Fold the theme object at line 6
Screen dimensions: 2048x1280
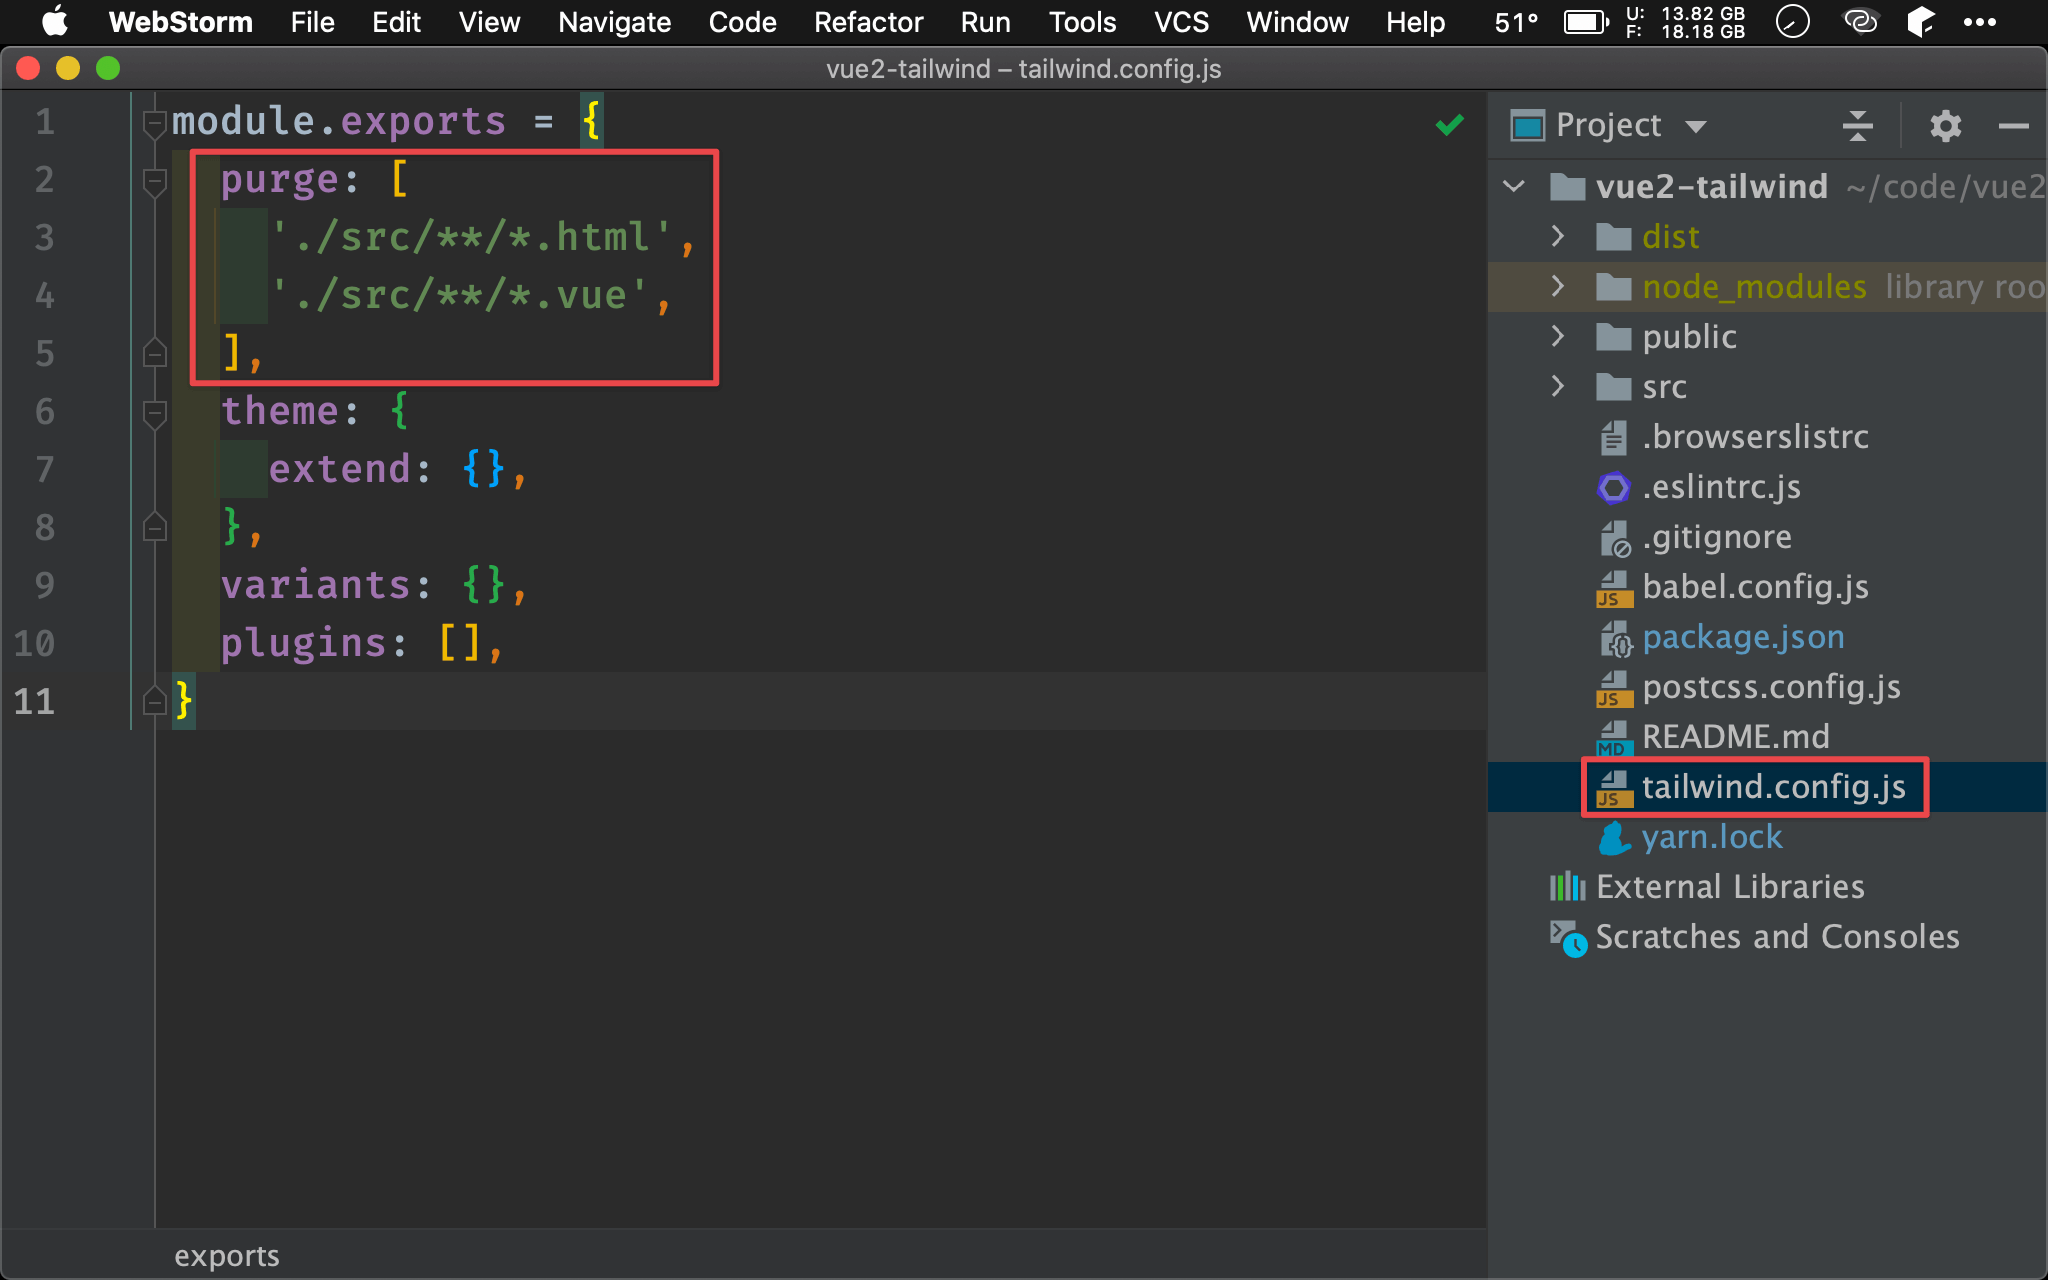tap(154, 413)
